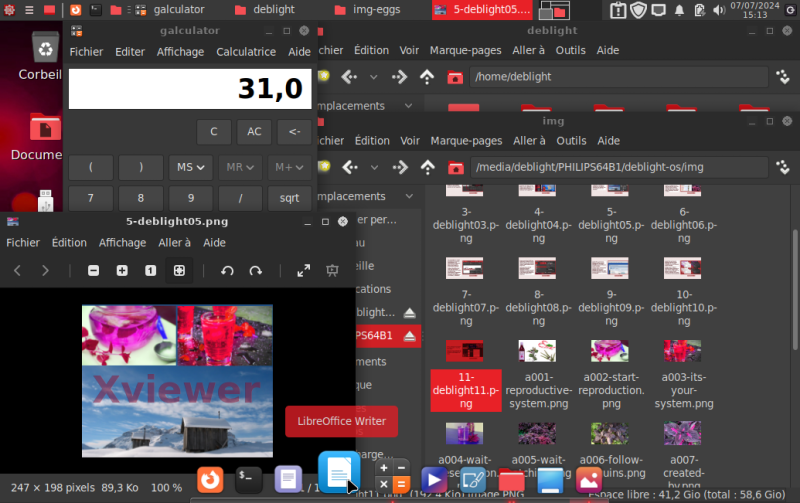The width and height of the screenshot is (800, 503).
Task: Start slideshow with the presentation icon
Action: [x=333, y=271]
